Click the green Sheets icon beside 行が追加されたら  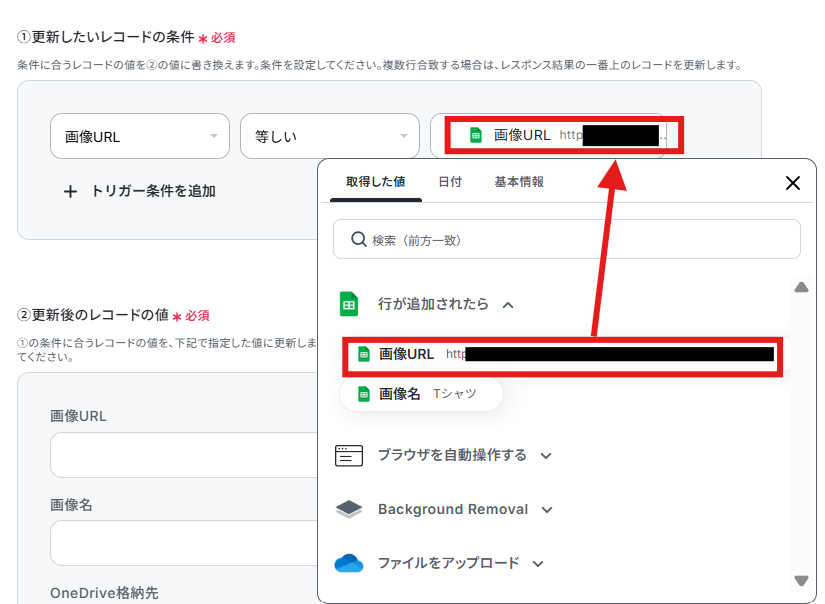click(x=348, y=304)
